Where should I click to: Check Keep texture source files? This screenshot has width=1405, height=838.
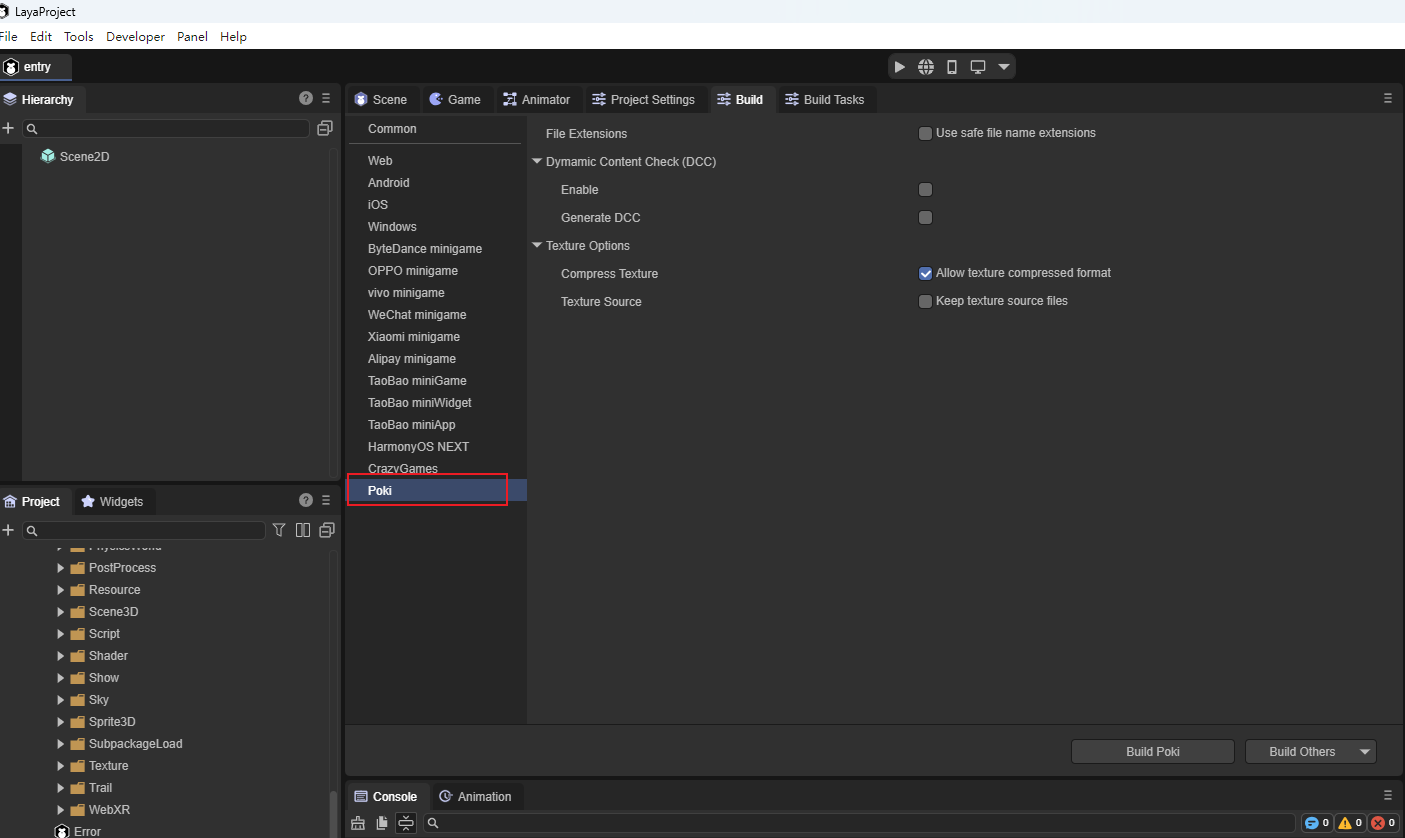pyautogui.click(x=925, y=301)
